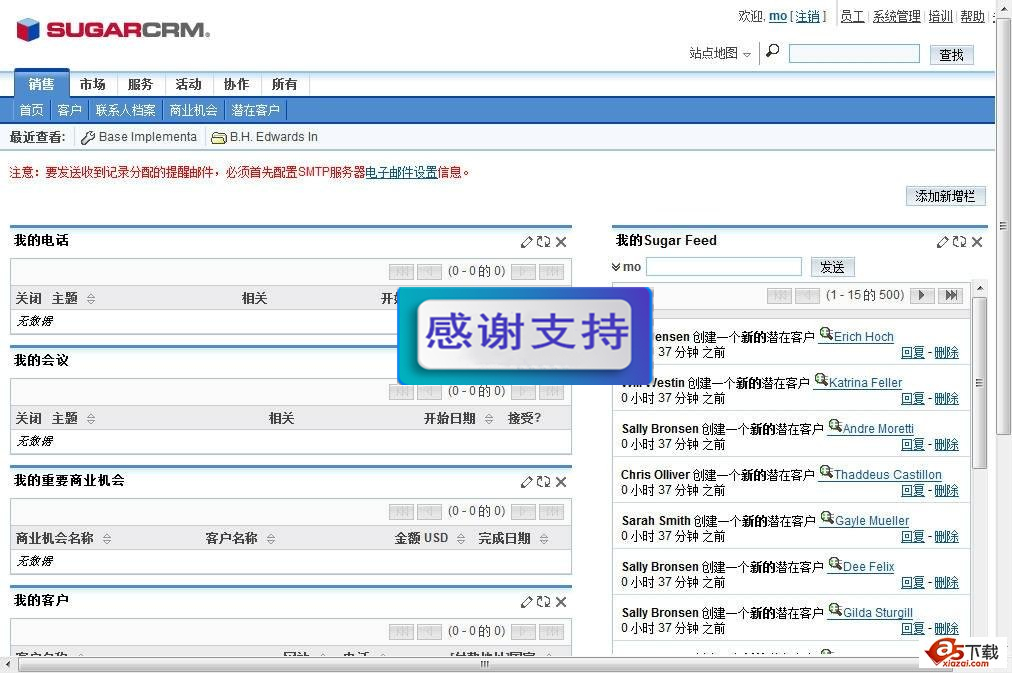Click the 添加新增栏 button
Image resolution: width=1012 pixels, height=673 pixels.
(946, 196)
